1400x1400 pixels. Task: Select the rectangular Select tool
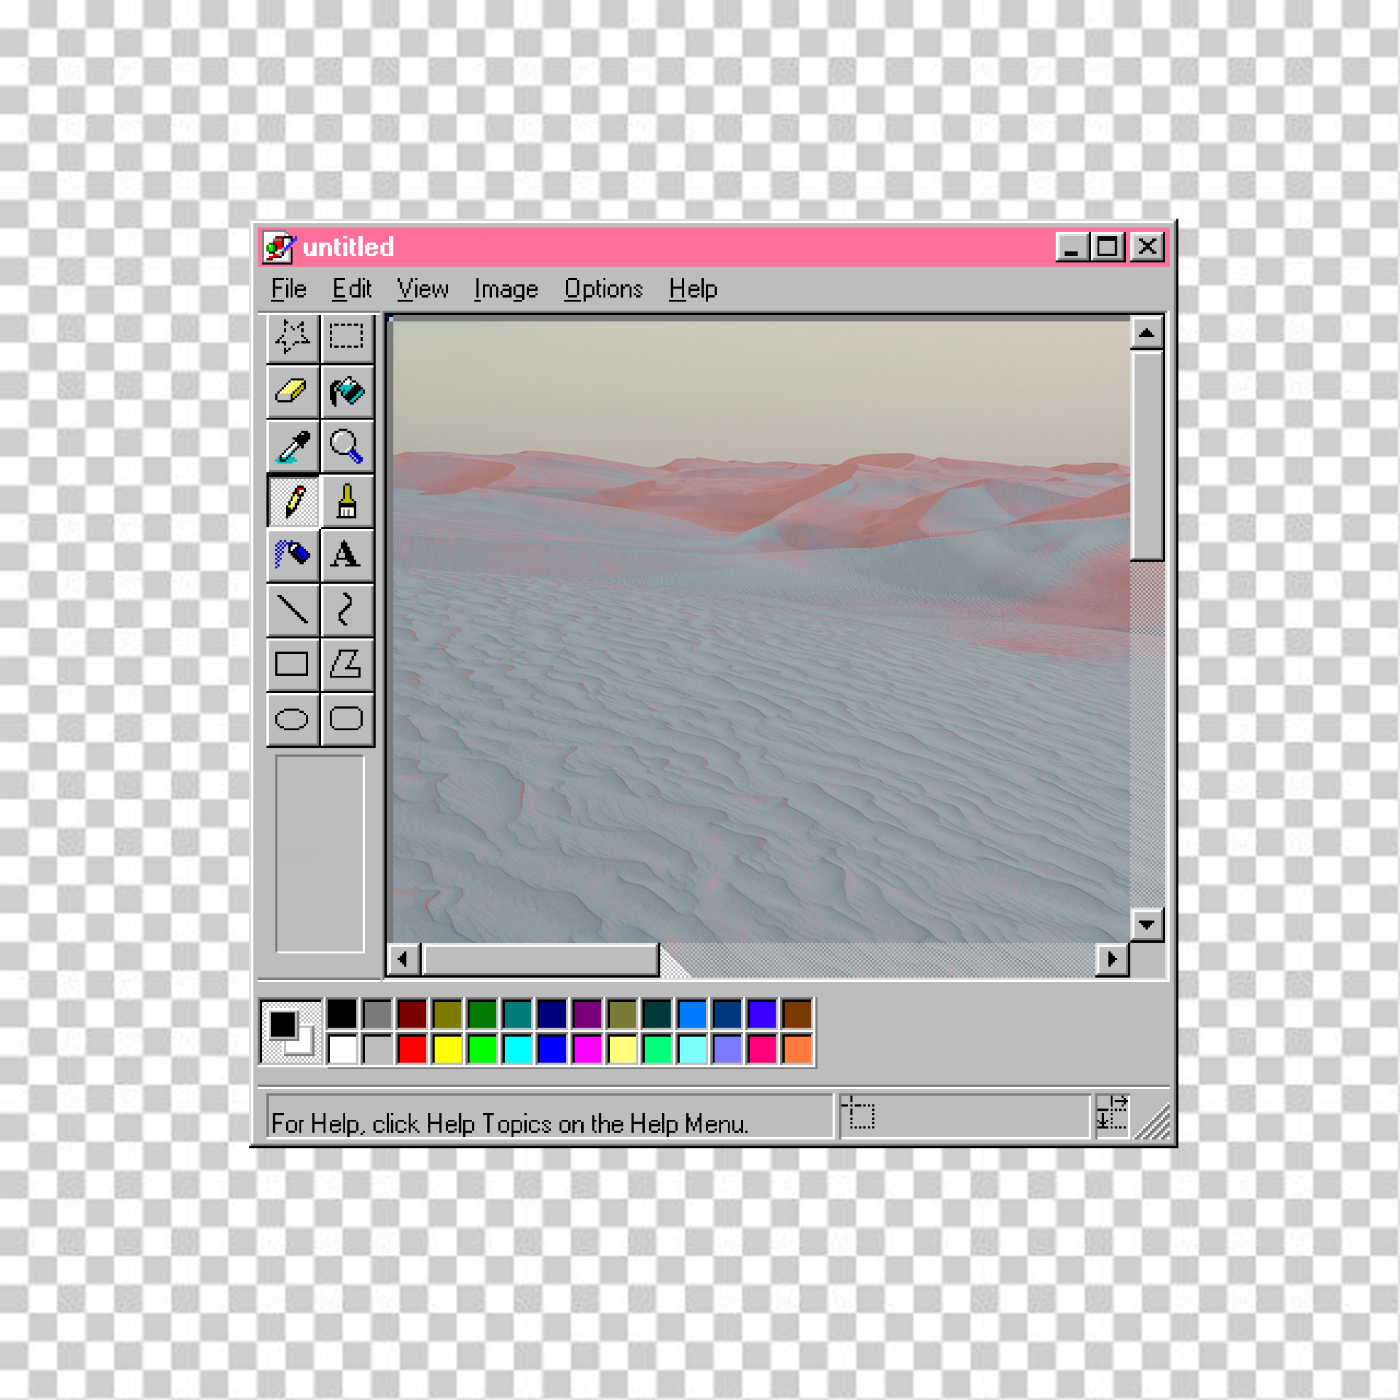point(347,337)
